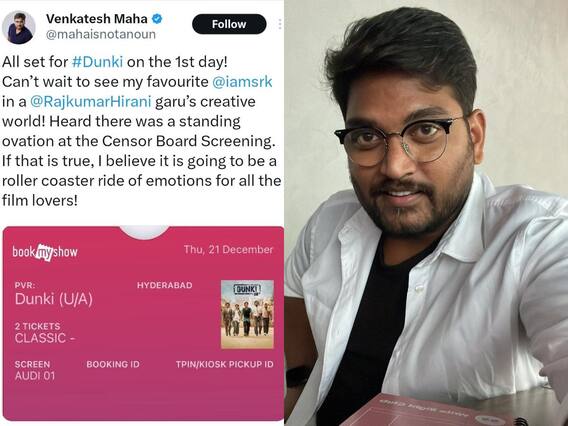Viewport: 568px width, 426px height.
Task: Open the three-dot more options menu
Action: pos(280,24)
